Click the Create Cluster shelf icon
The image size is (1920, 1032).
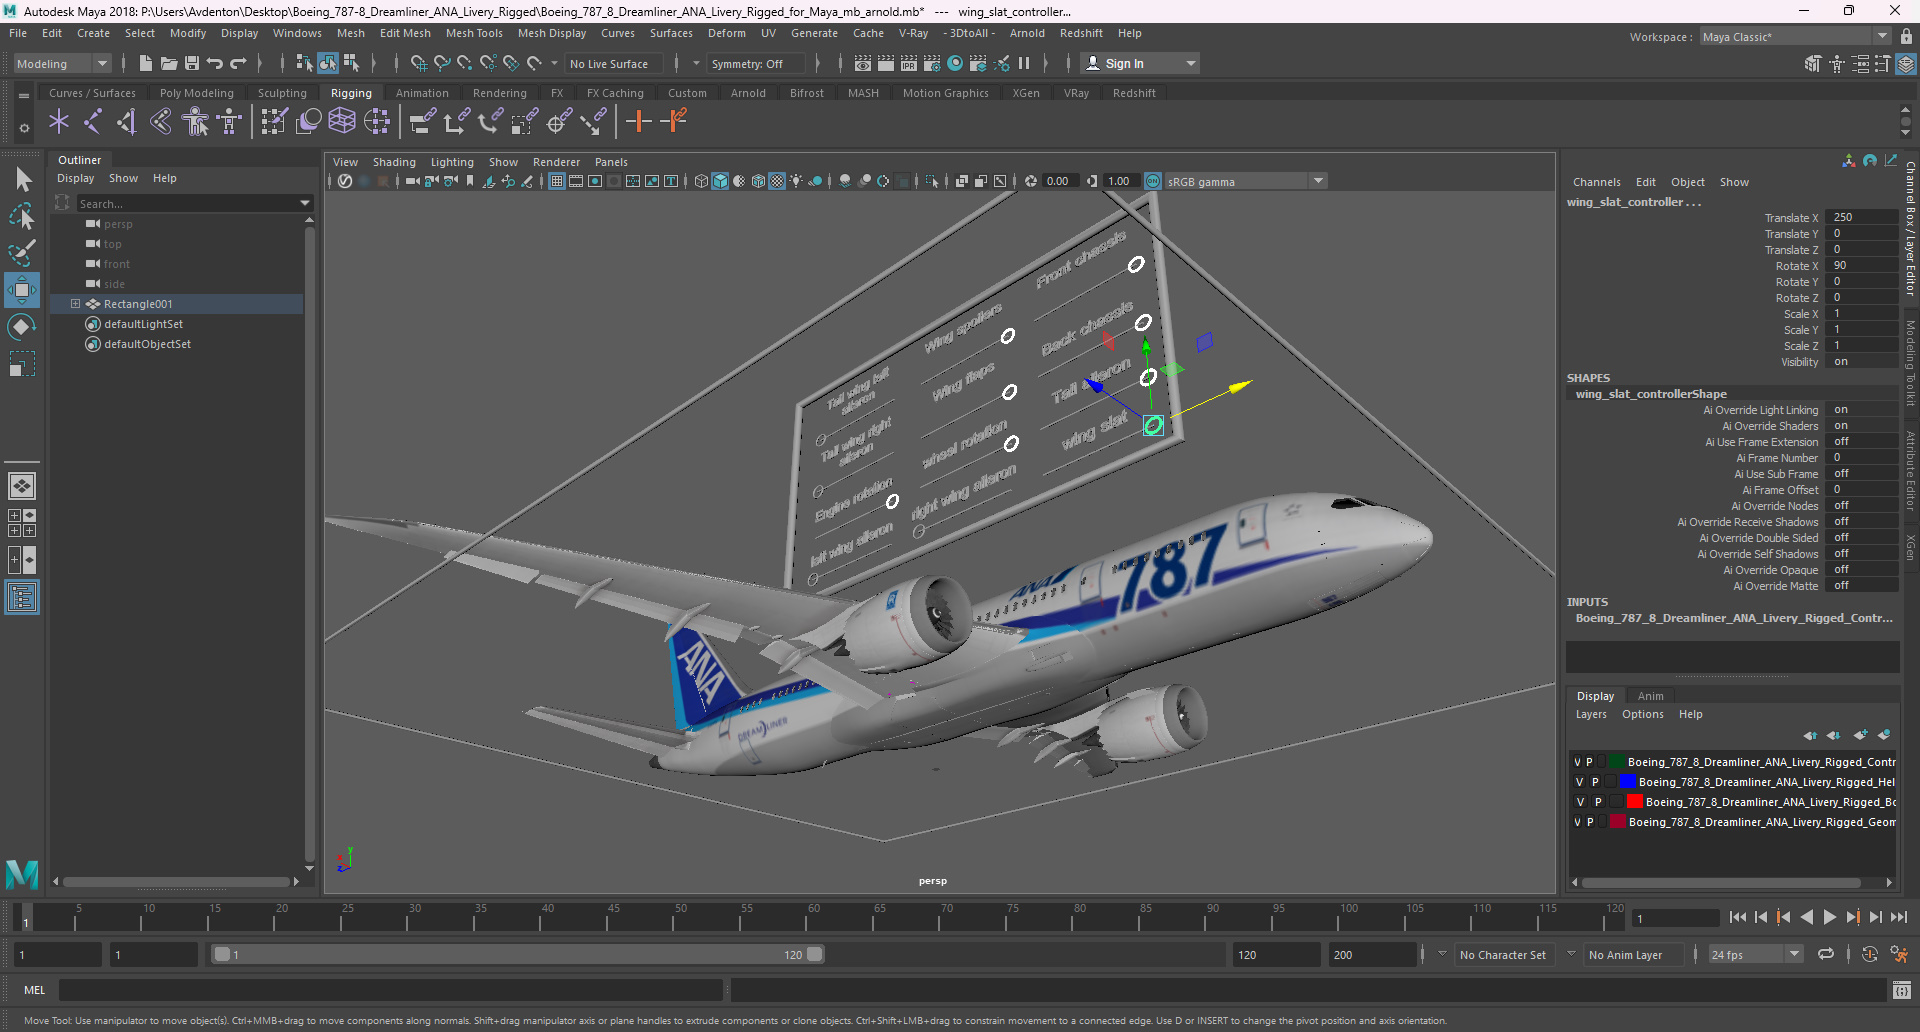coord(377,122)
